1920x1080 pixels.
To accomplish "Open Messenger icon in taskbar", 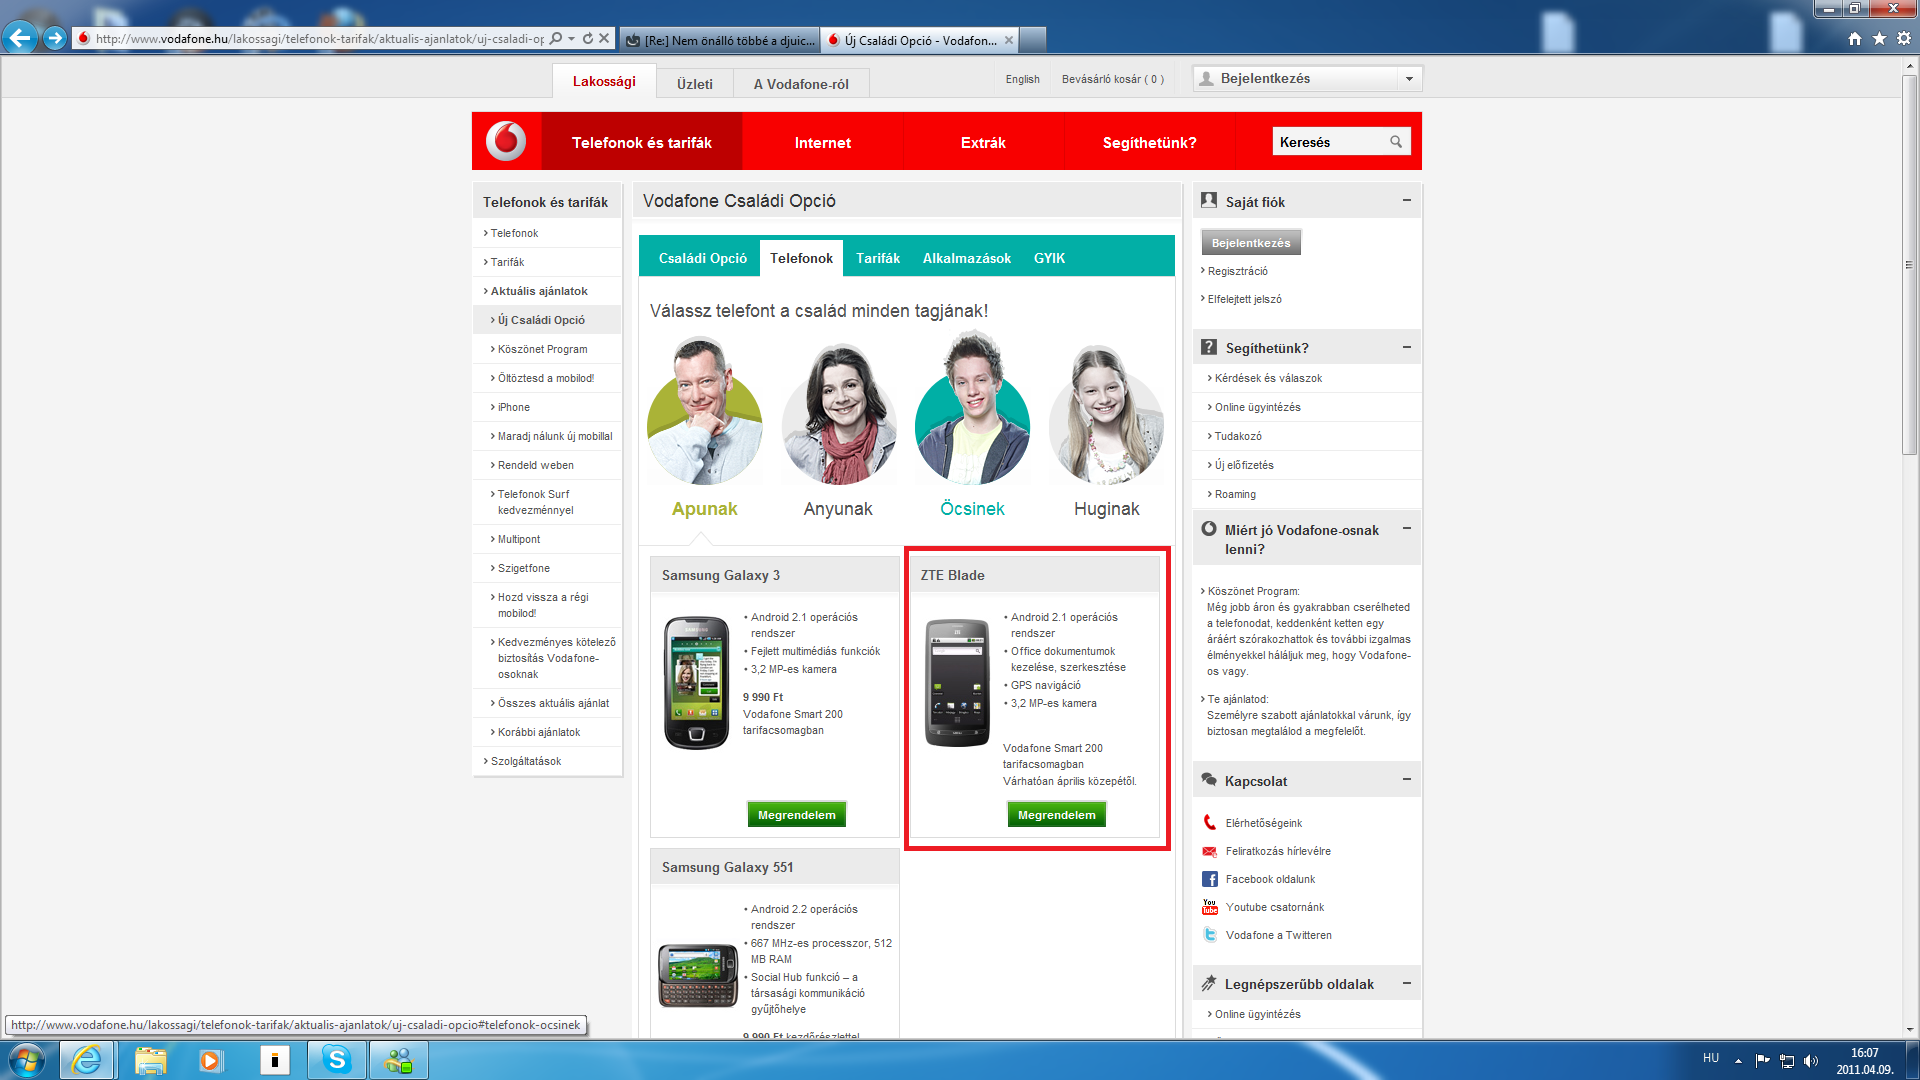I will click(x=399, y=1060).
